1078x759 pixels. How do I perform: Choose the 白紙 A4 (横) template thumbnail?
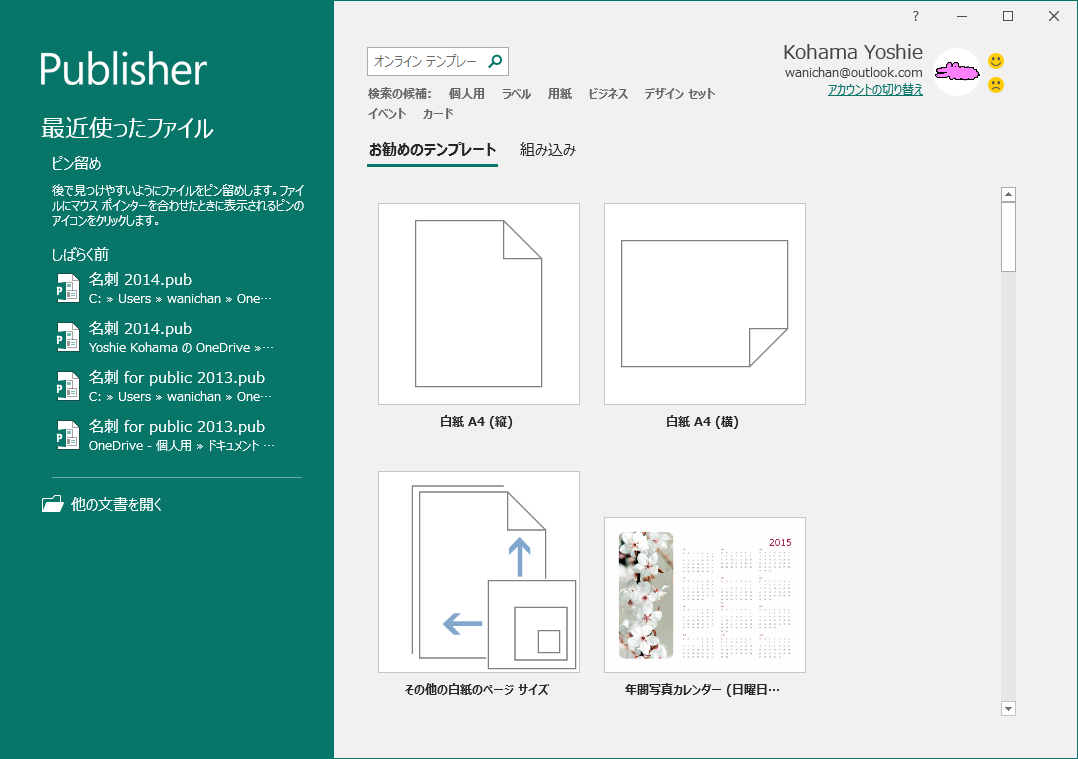pos(705,304)
